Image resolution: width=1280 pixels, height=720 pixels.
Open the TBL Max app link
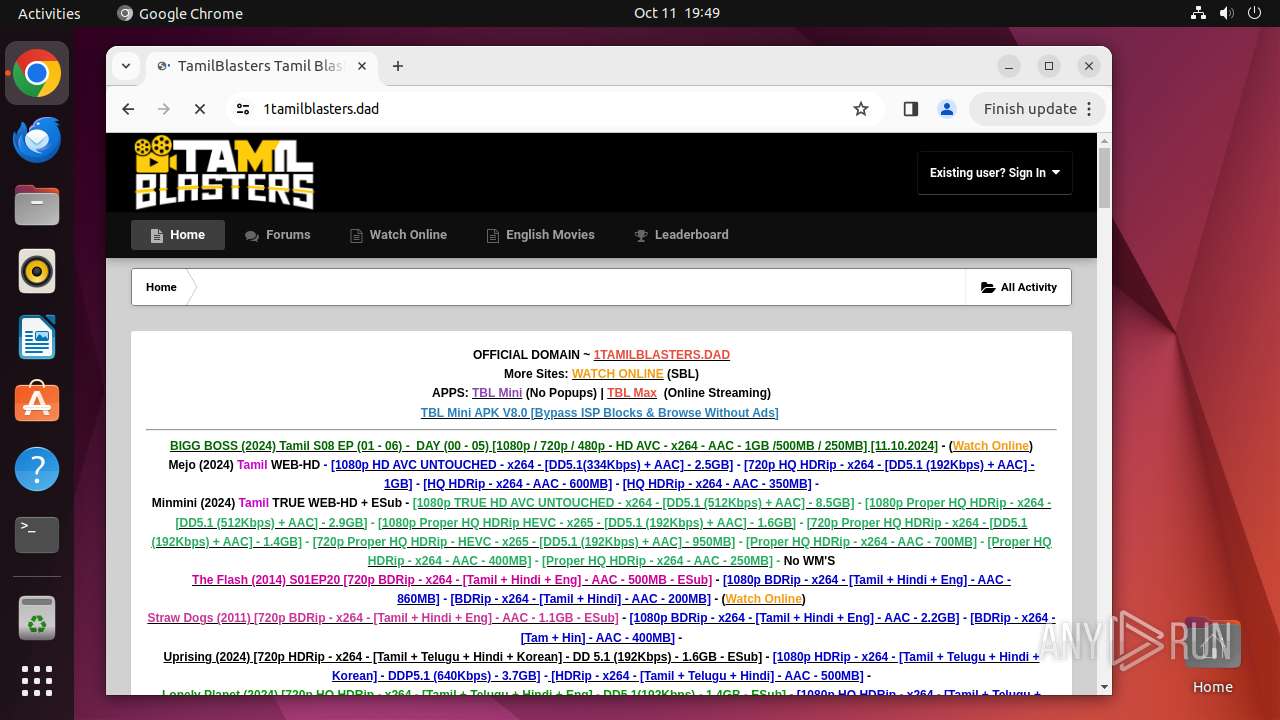[632, 393]
